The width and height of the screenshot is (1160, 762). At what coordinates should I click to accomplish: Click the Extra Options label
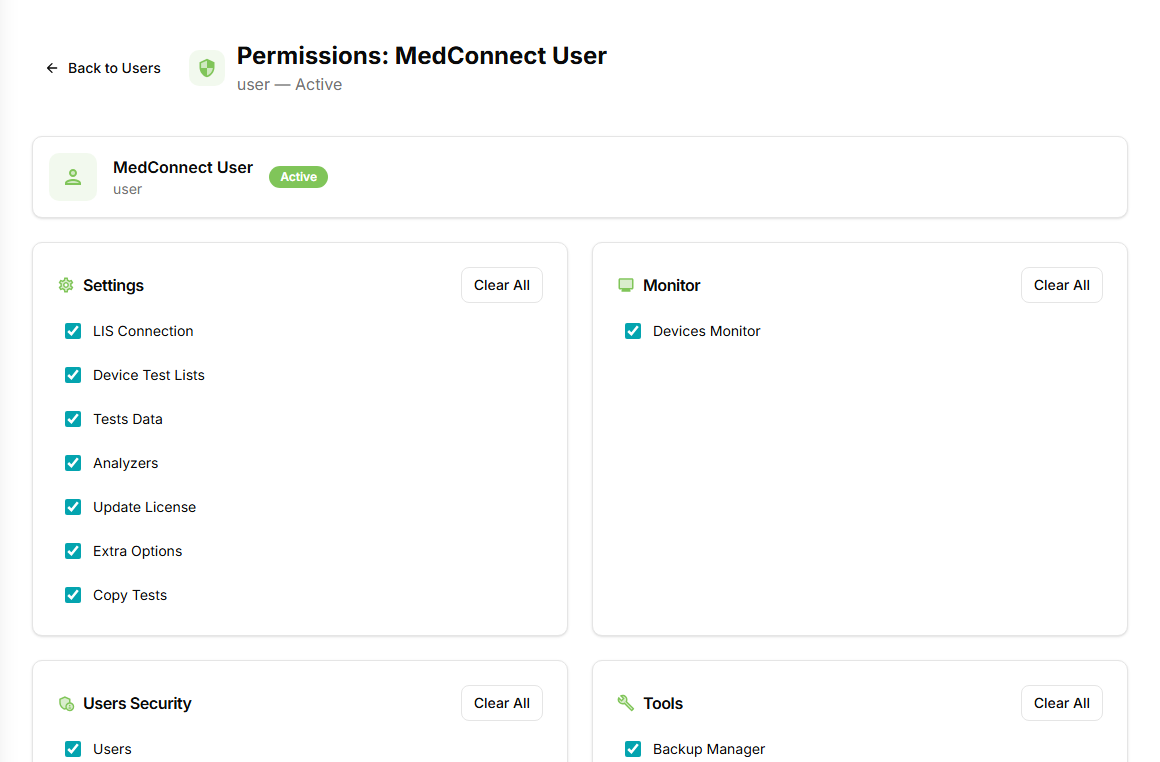[x=137, y=551]
